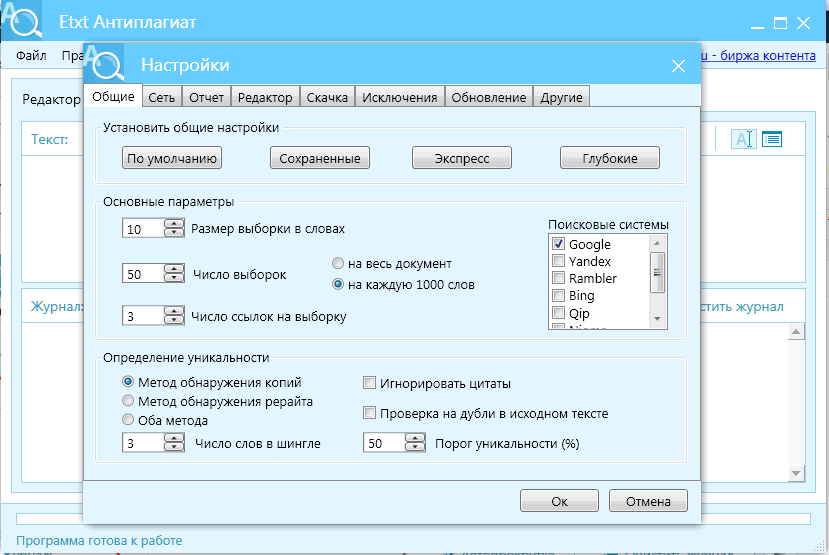Click the clear journal link in main window
Screen dimensions: 829x555
point(742,307)
